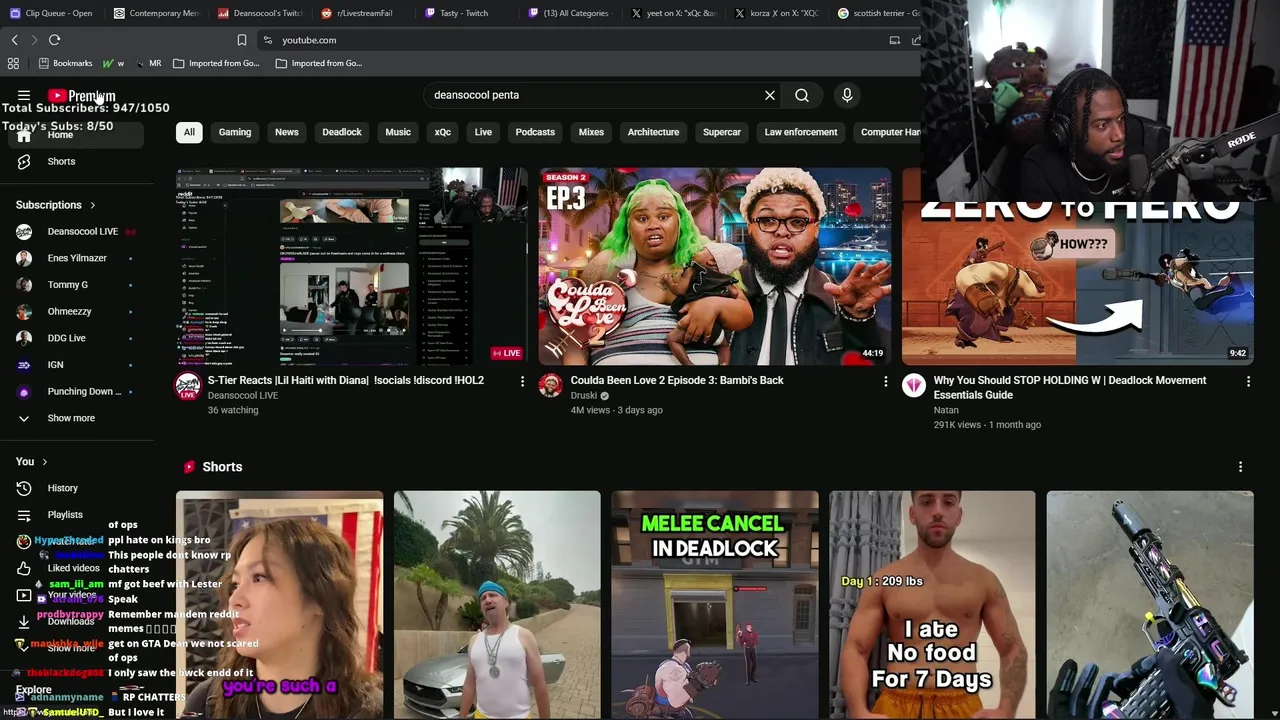
Task: Open the IGN subscription channel
Action: pos(76,365)
